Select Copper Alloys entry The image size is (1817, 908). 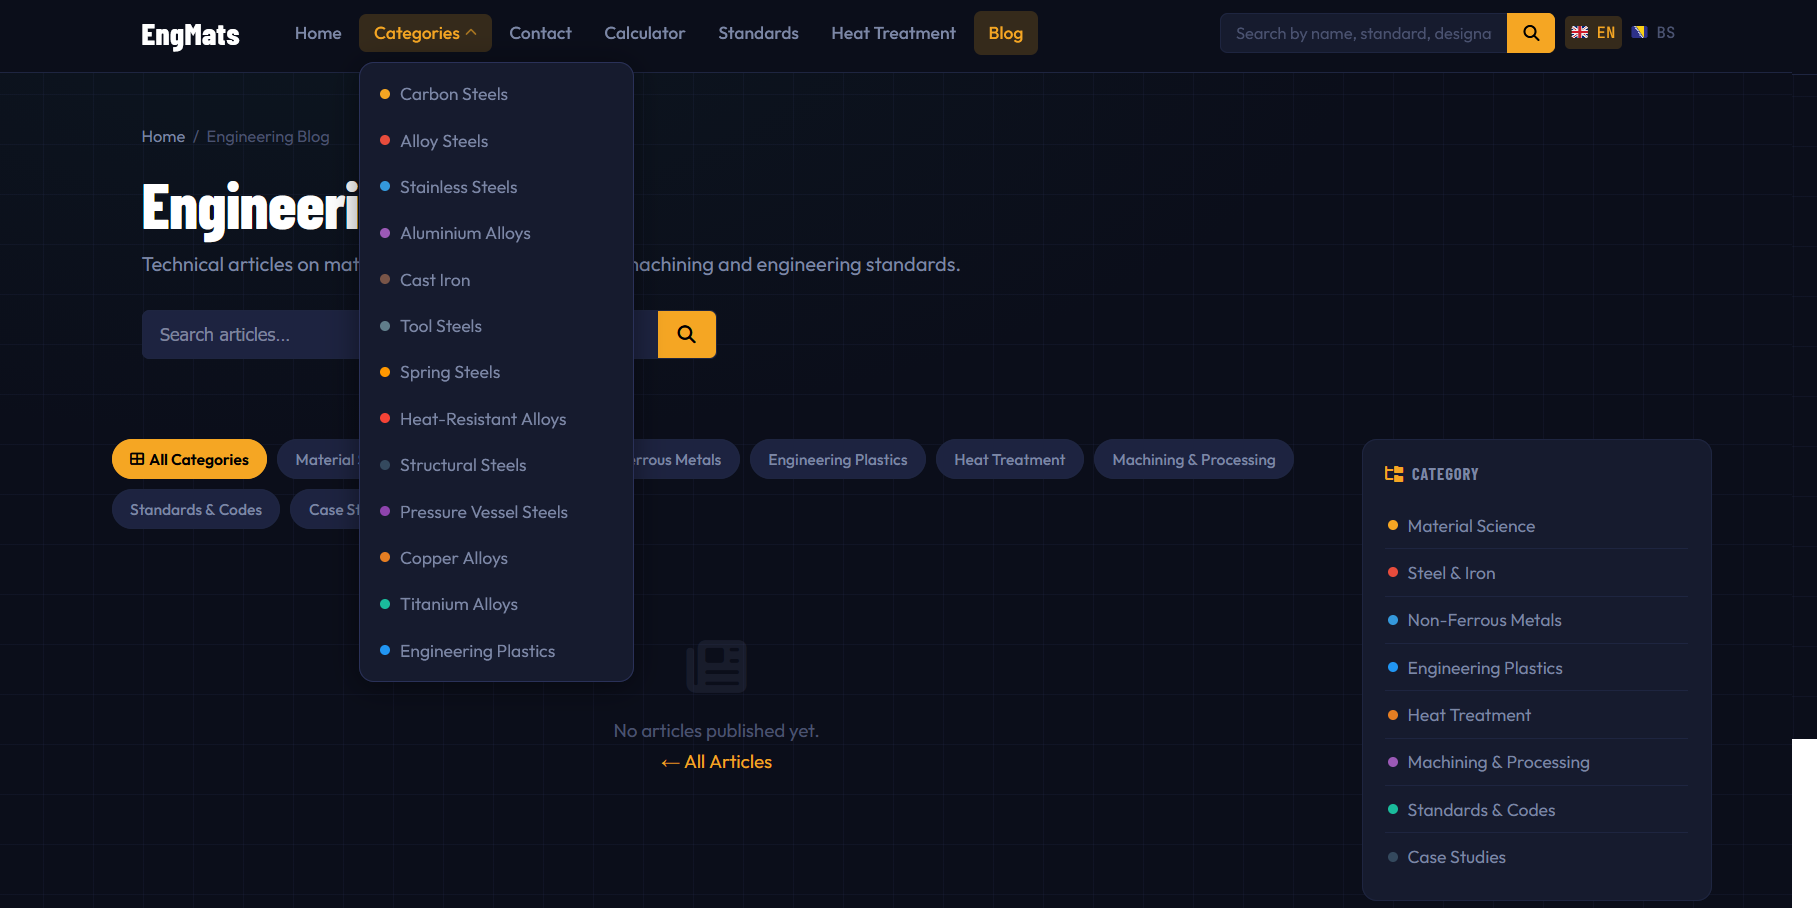point(496,558)
